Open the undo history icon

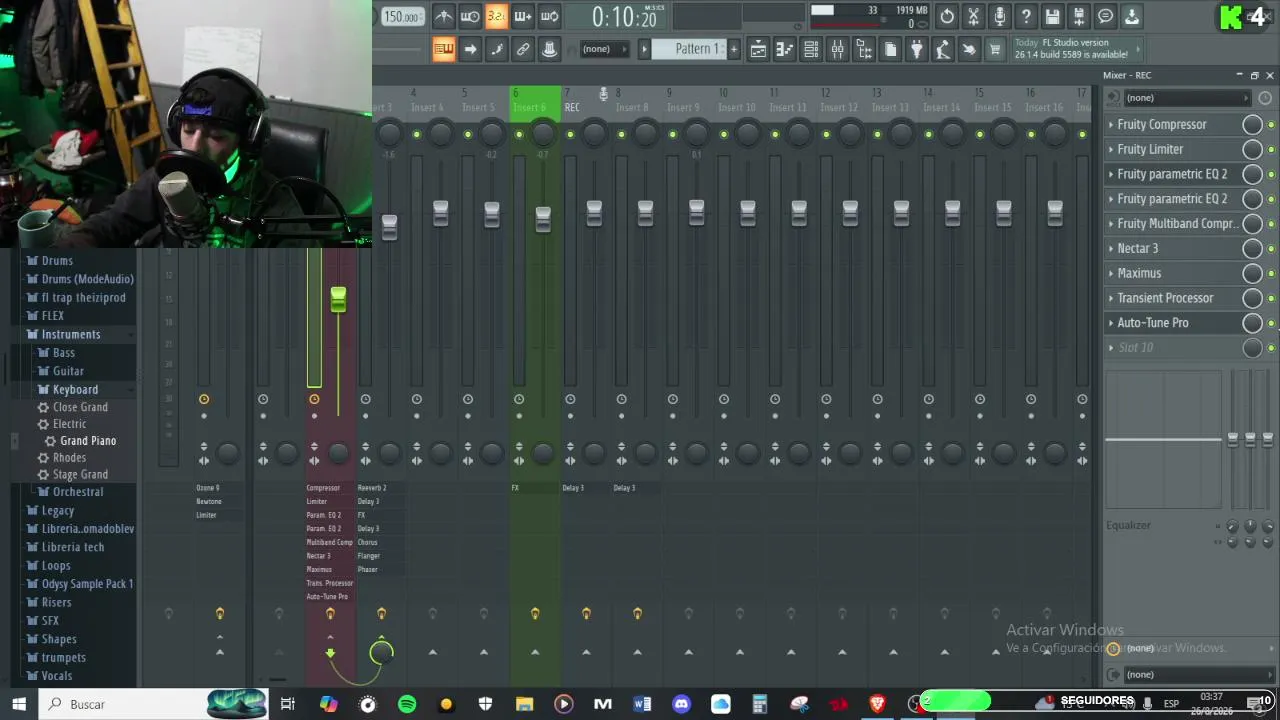click(x=946, y=16)
